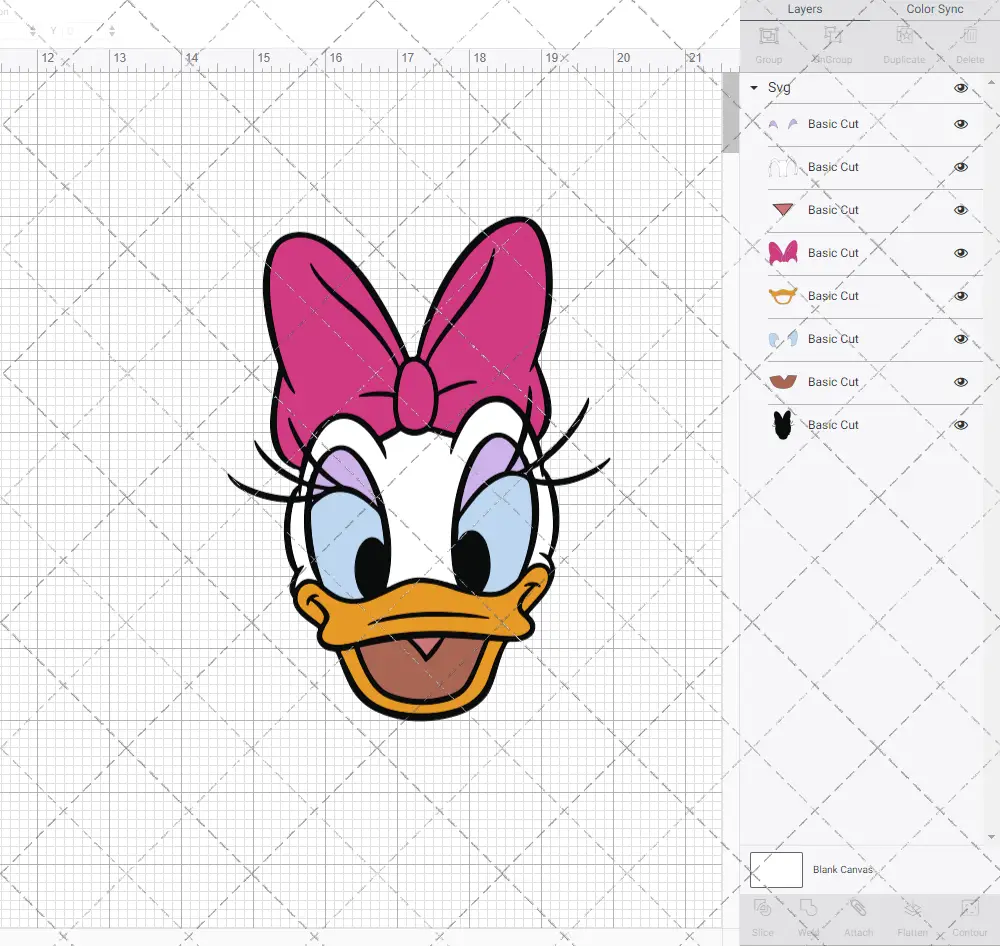Select the Attach paperclip tool

click(858, 908)
